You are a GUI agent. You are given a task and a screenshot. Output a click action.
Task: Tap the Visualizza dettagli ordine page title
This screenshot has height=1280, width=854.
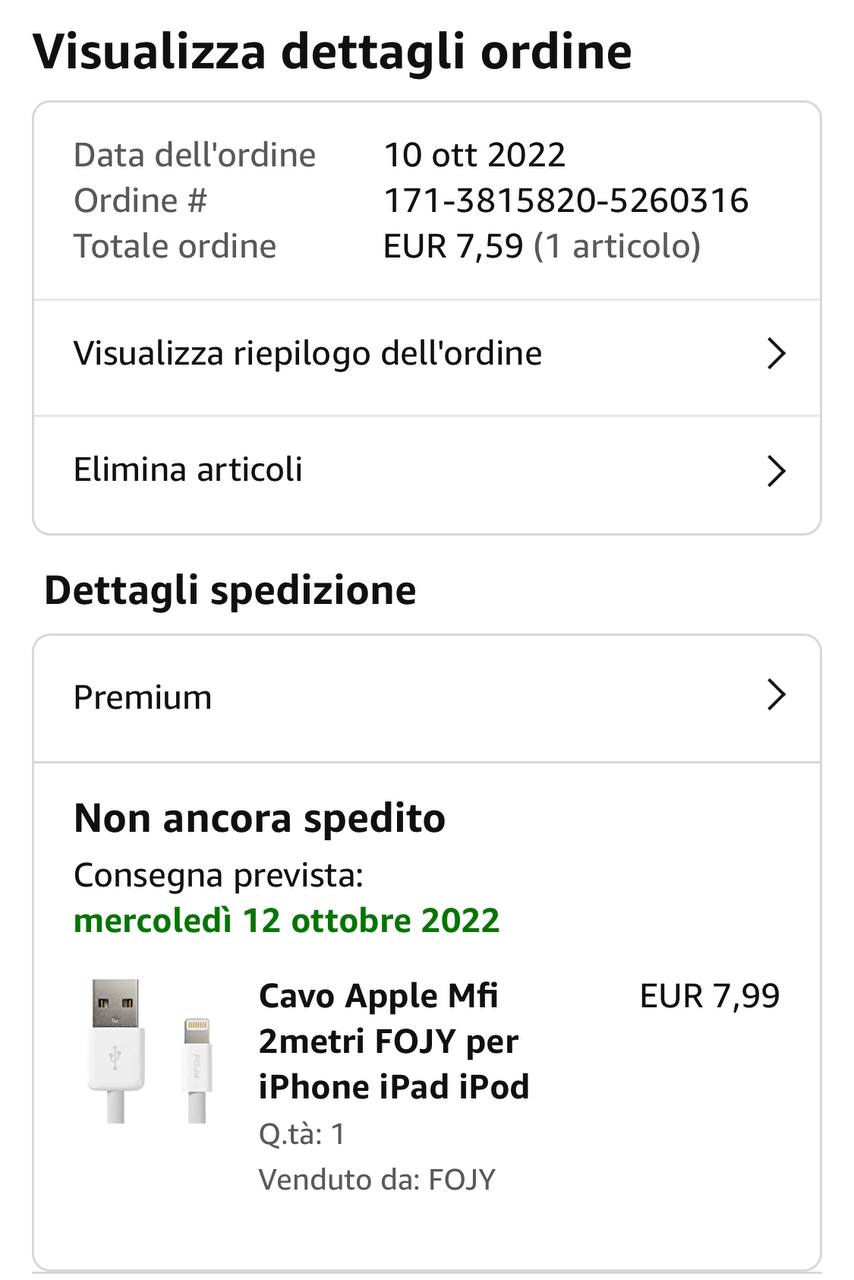click(x=332, y=51)
